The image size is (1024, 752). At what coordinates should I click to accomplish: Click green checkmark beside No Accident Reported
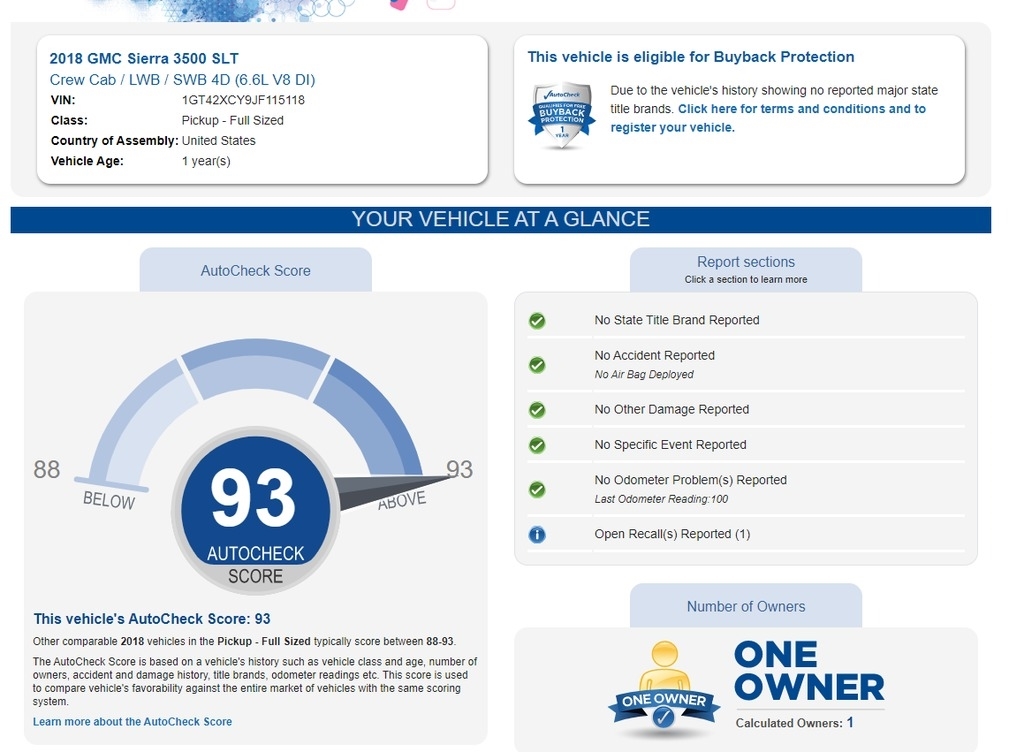(x=537, y=365)
